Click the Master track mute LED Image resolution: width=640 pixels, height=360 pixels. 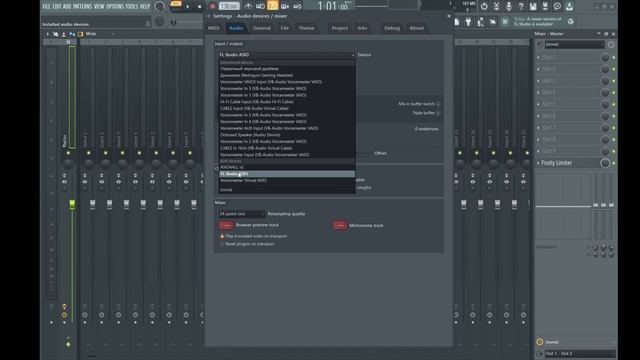[68, 153]
